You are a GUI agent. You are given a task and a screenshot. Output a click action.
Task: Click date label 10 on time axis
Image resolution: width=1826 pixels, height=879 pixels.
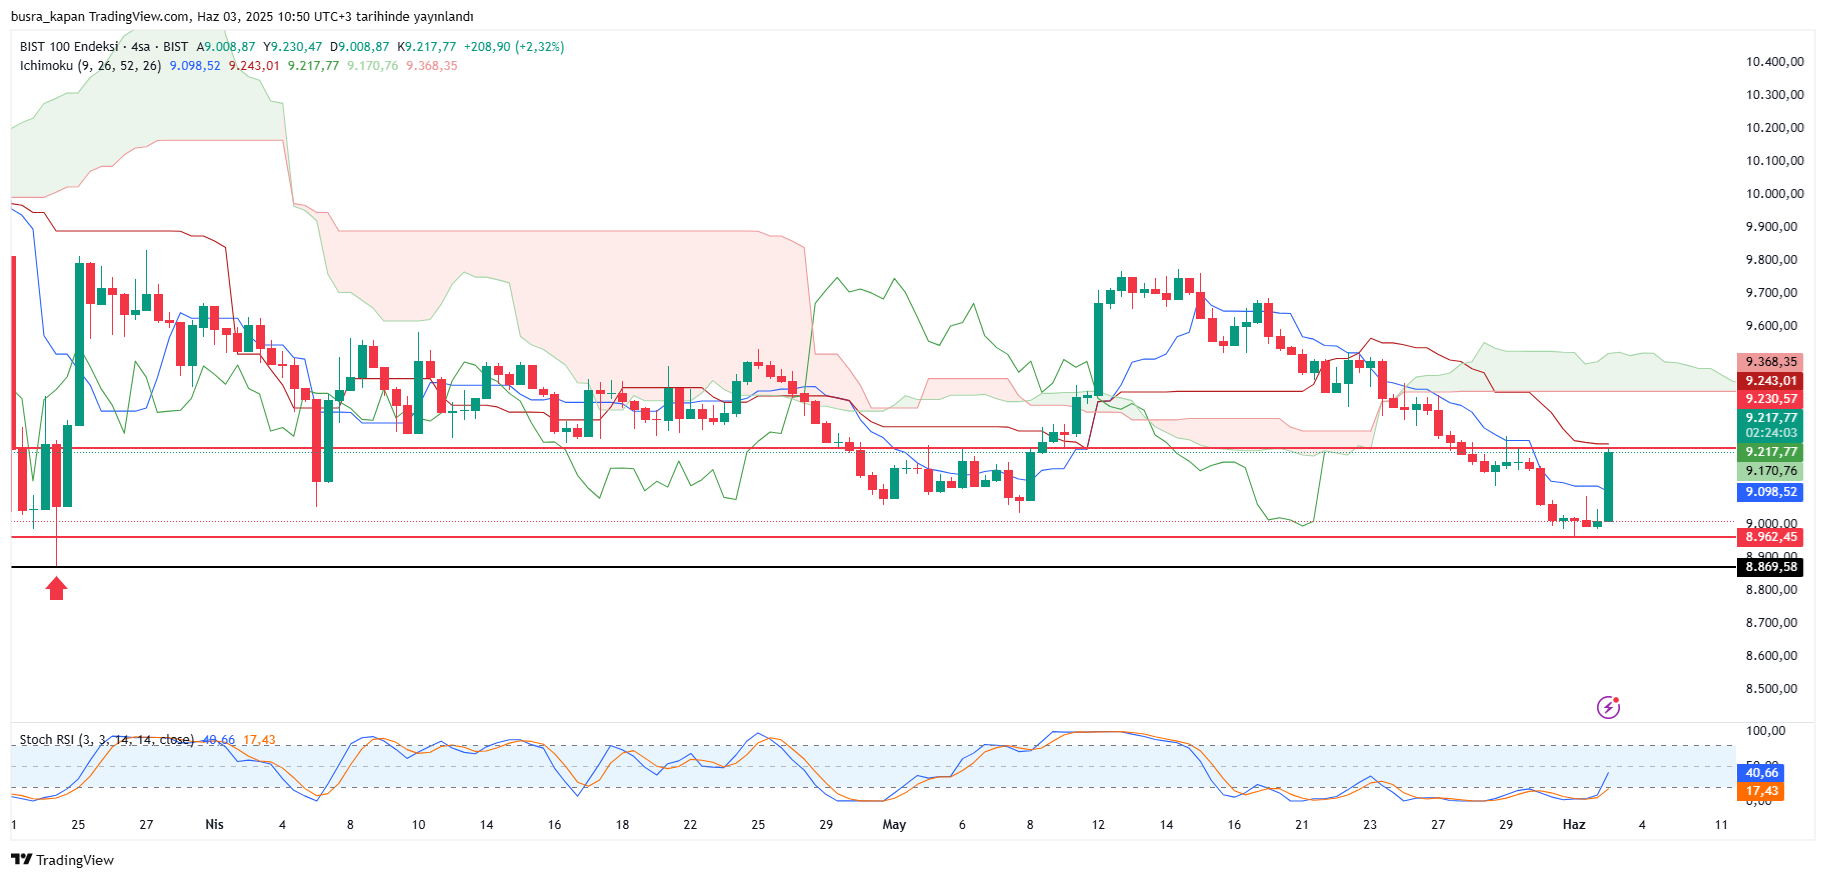coord(418,825)
